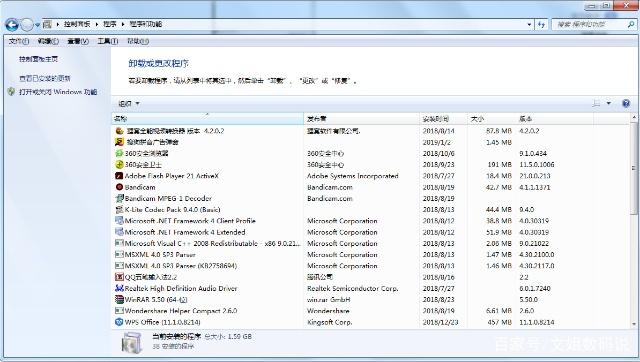
Task: Click the Bandicam MPEG-1 Decoder icon
Action: [119, 198]
